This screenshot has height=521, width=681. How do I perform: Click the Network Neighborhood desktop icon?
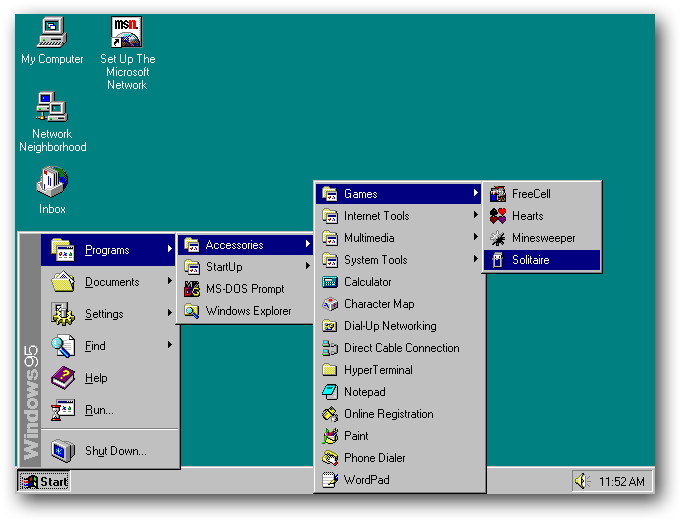tap(52, 108)
